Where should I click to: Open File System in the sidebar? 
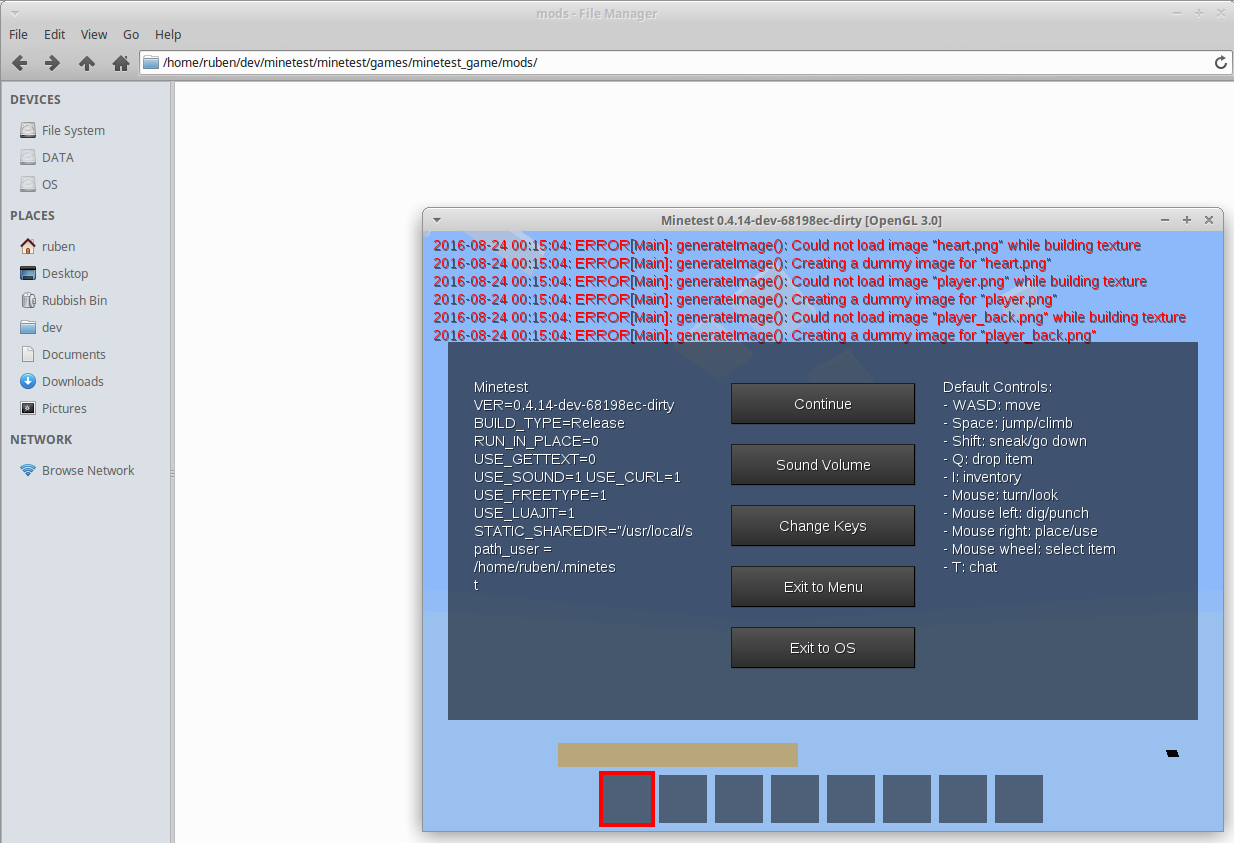[72, 131]
